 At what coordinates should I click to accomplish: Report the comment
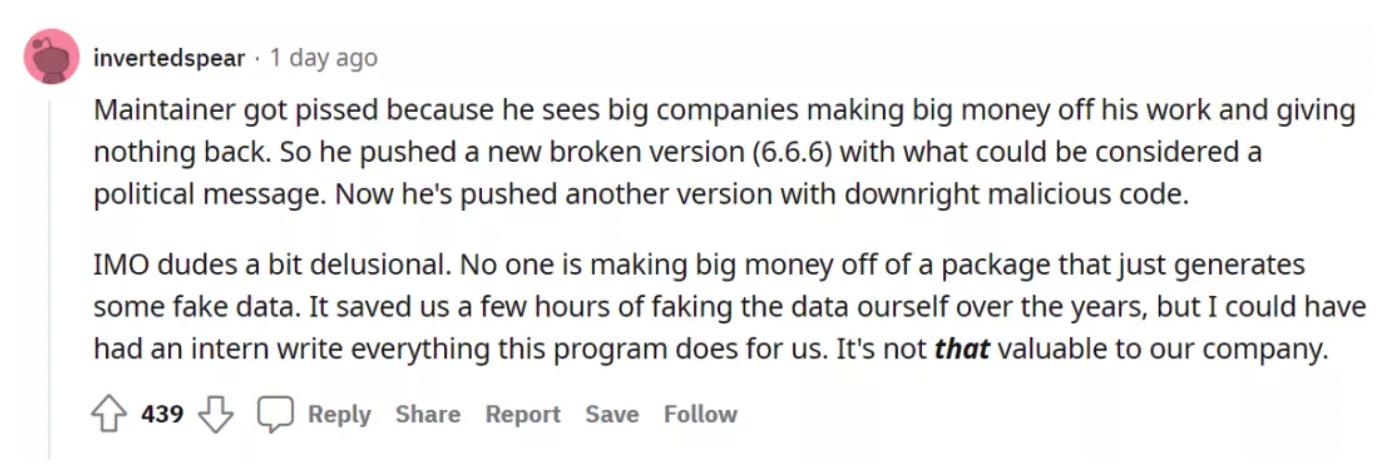(523, 414)
